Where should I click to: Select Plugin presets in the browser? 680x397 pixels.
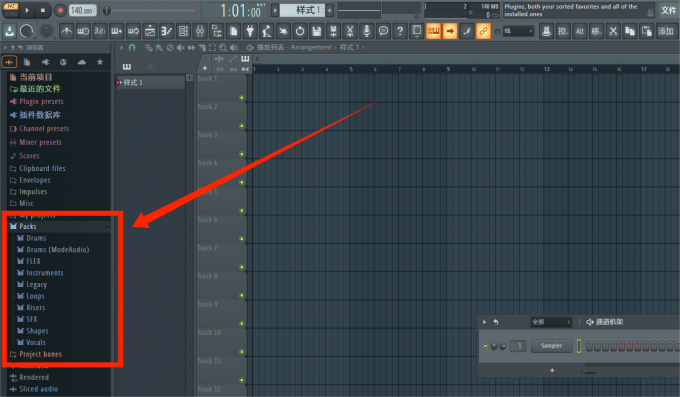[x=41, y=102]
